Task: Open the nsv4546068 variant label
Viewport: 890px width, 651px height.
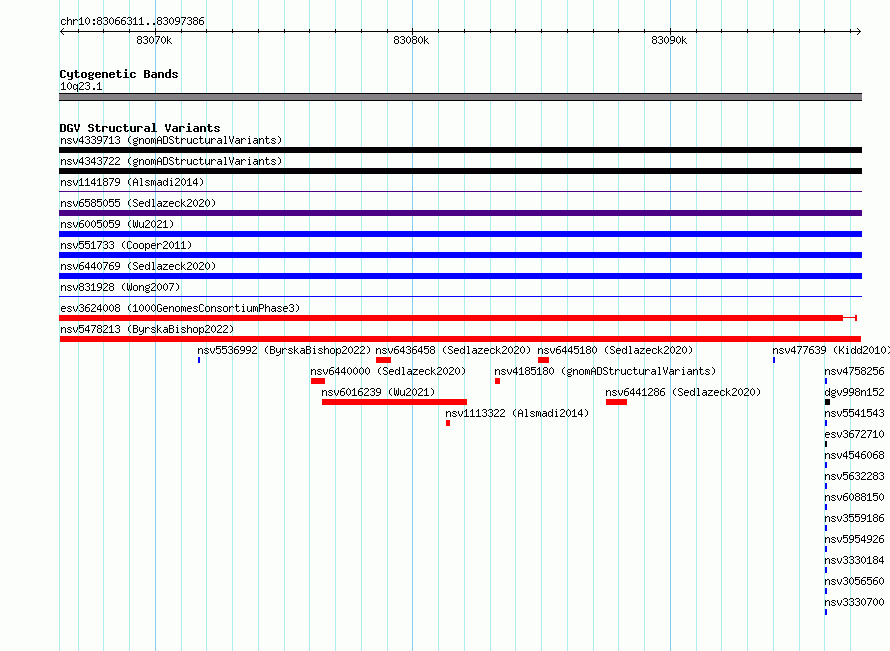Action: (854, 455)
